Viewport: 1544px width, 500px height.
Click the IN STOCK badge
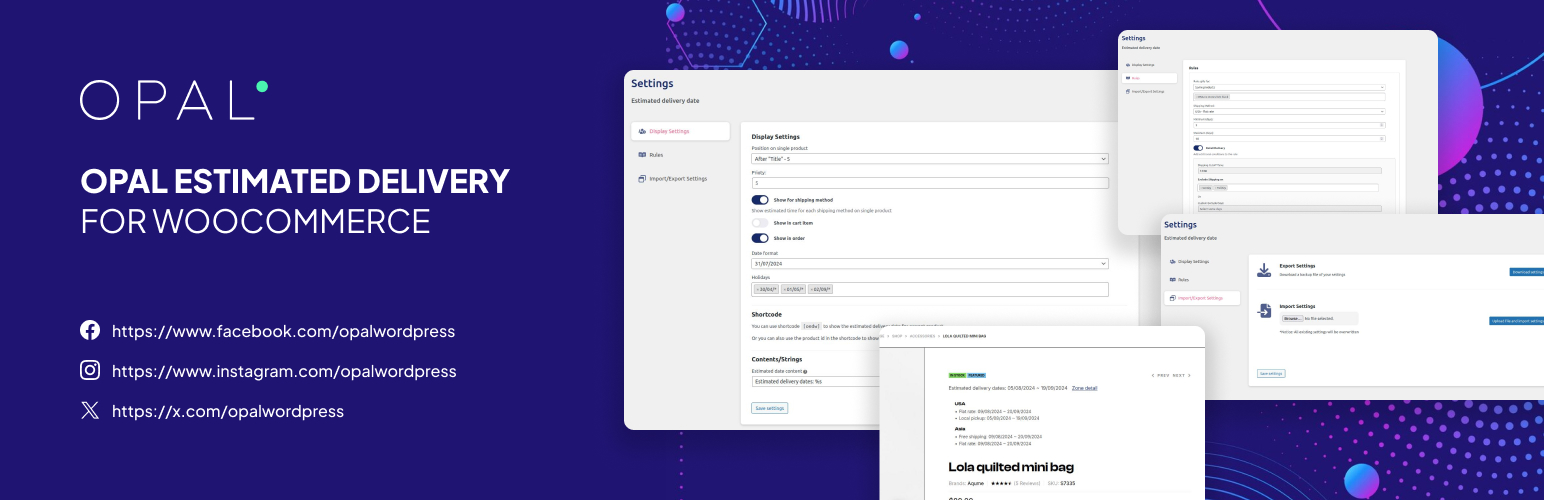[x=956, y=375]
